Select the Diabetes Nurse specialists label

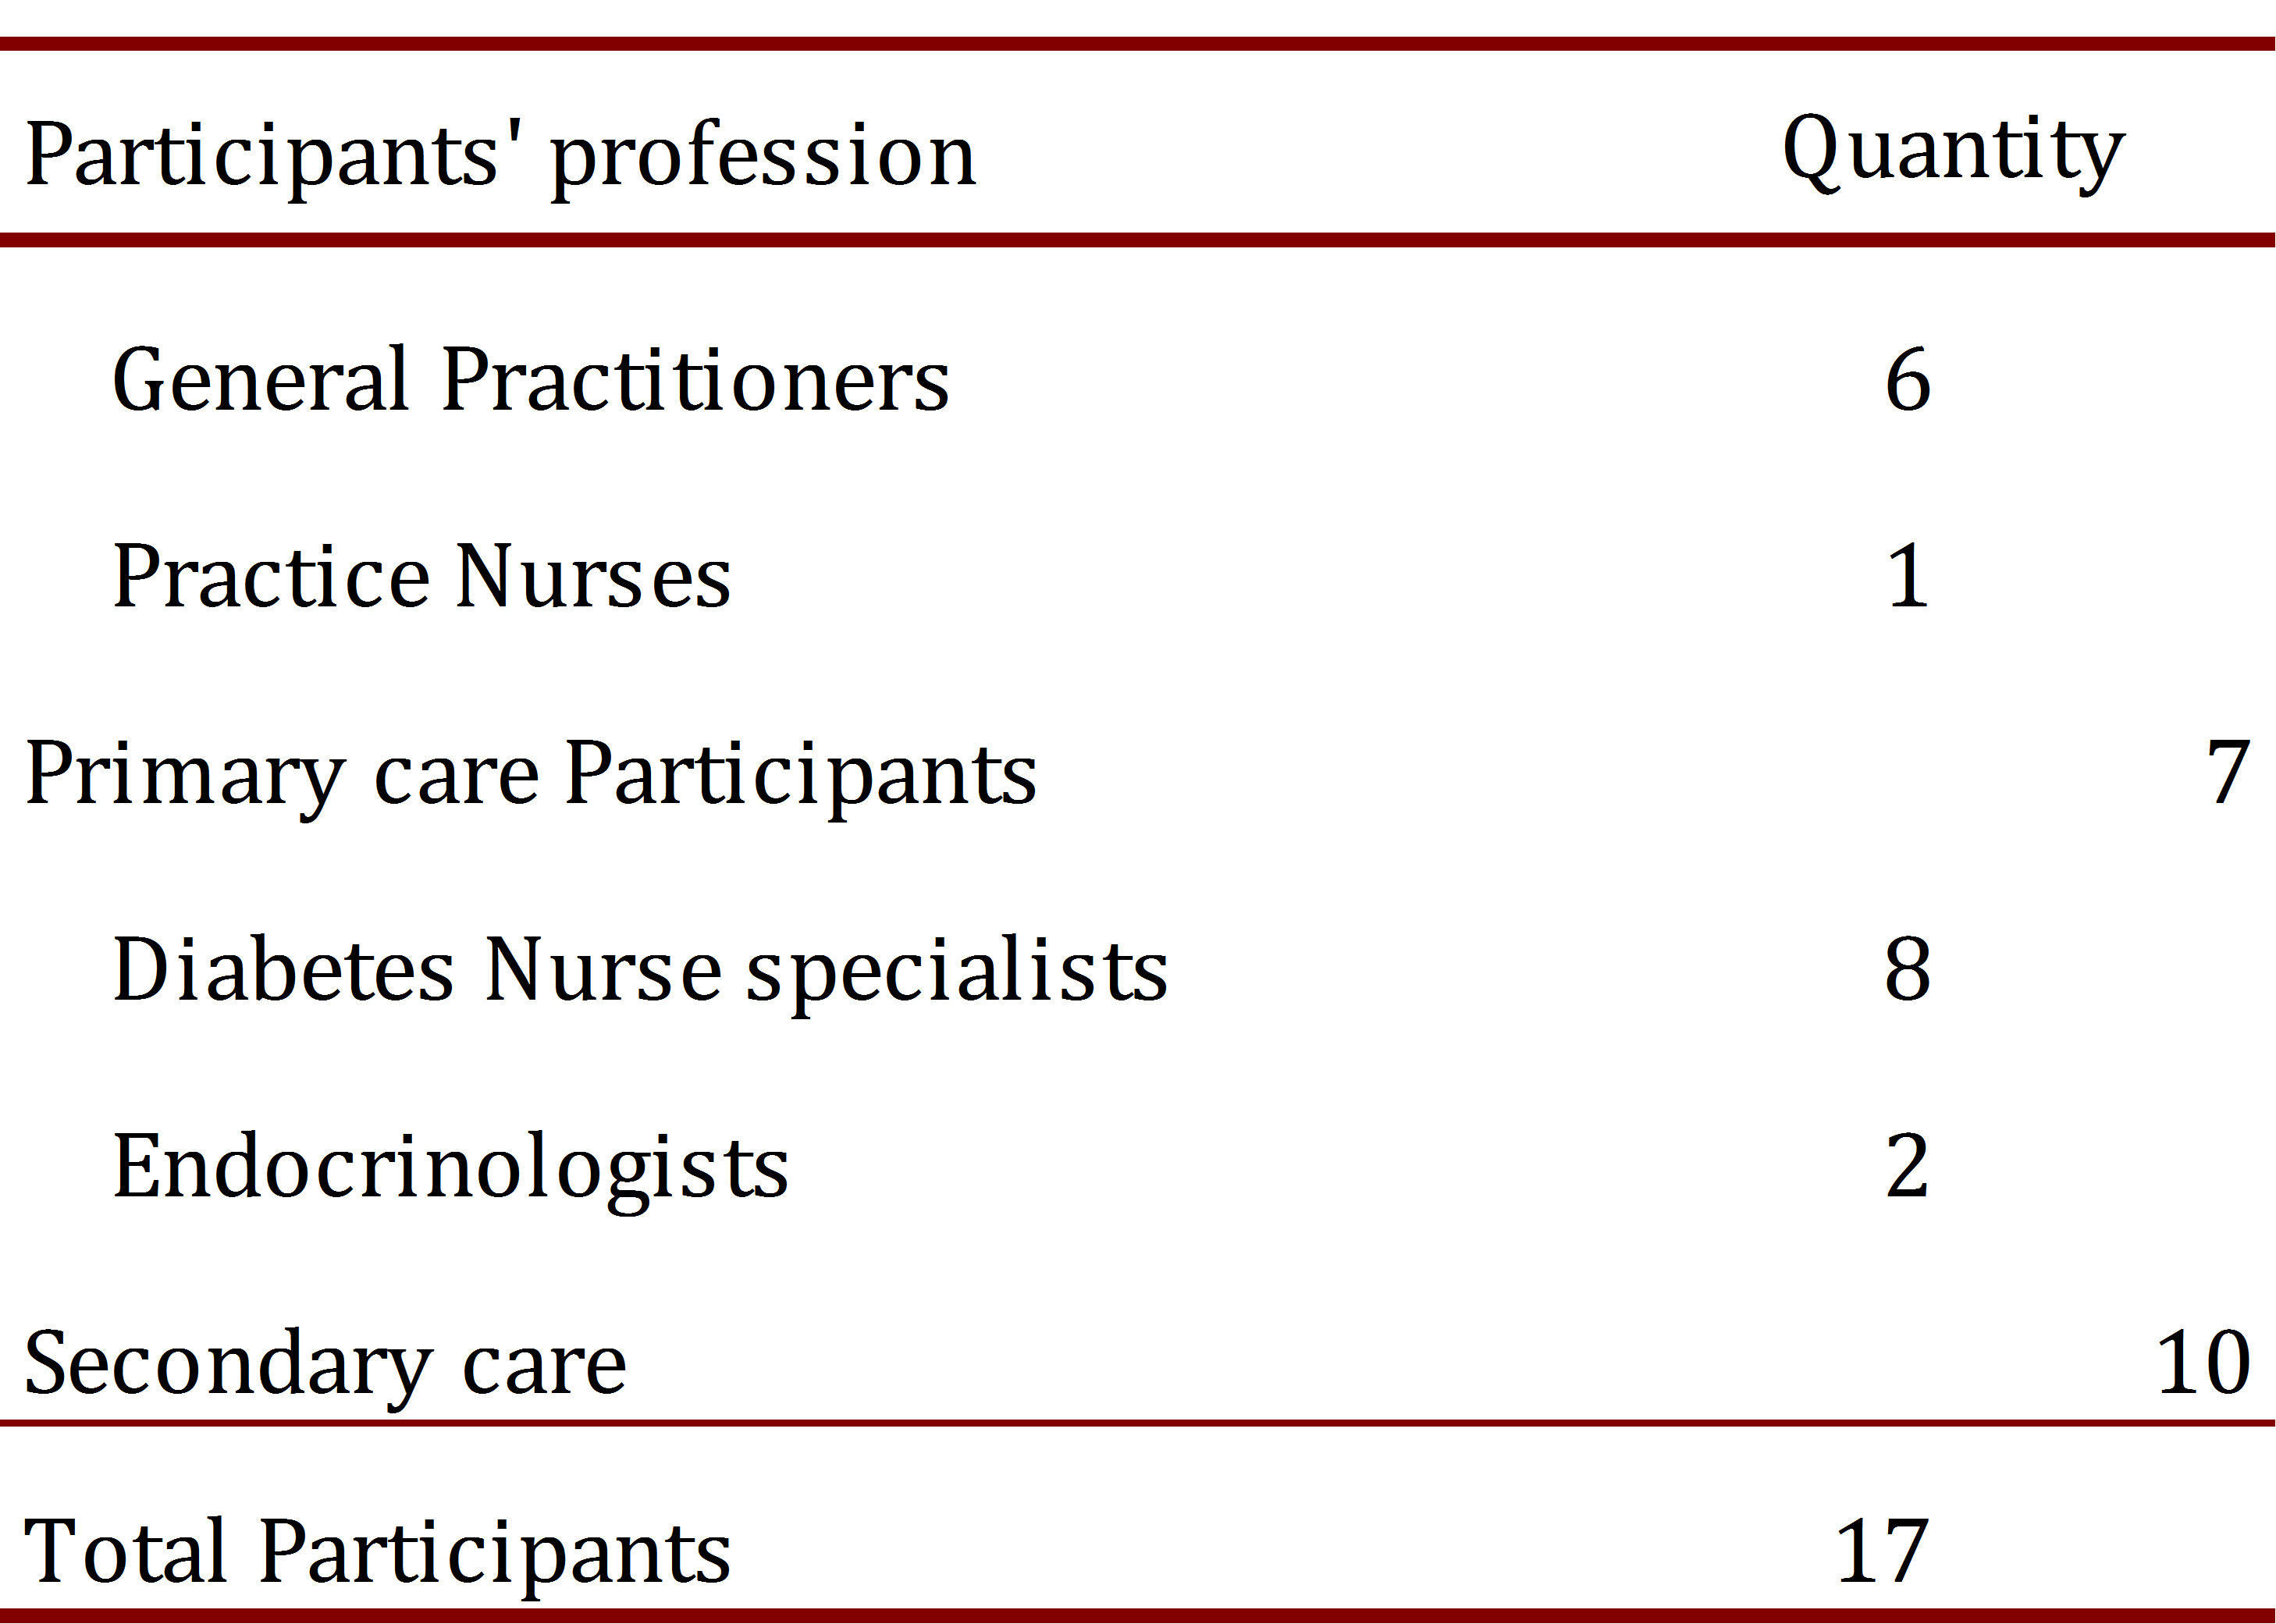coord(640,970)
